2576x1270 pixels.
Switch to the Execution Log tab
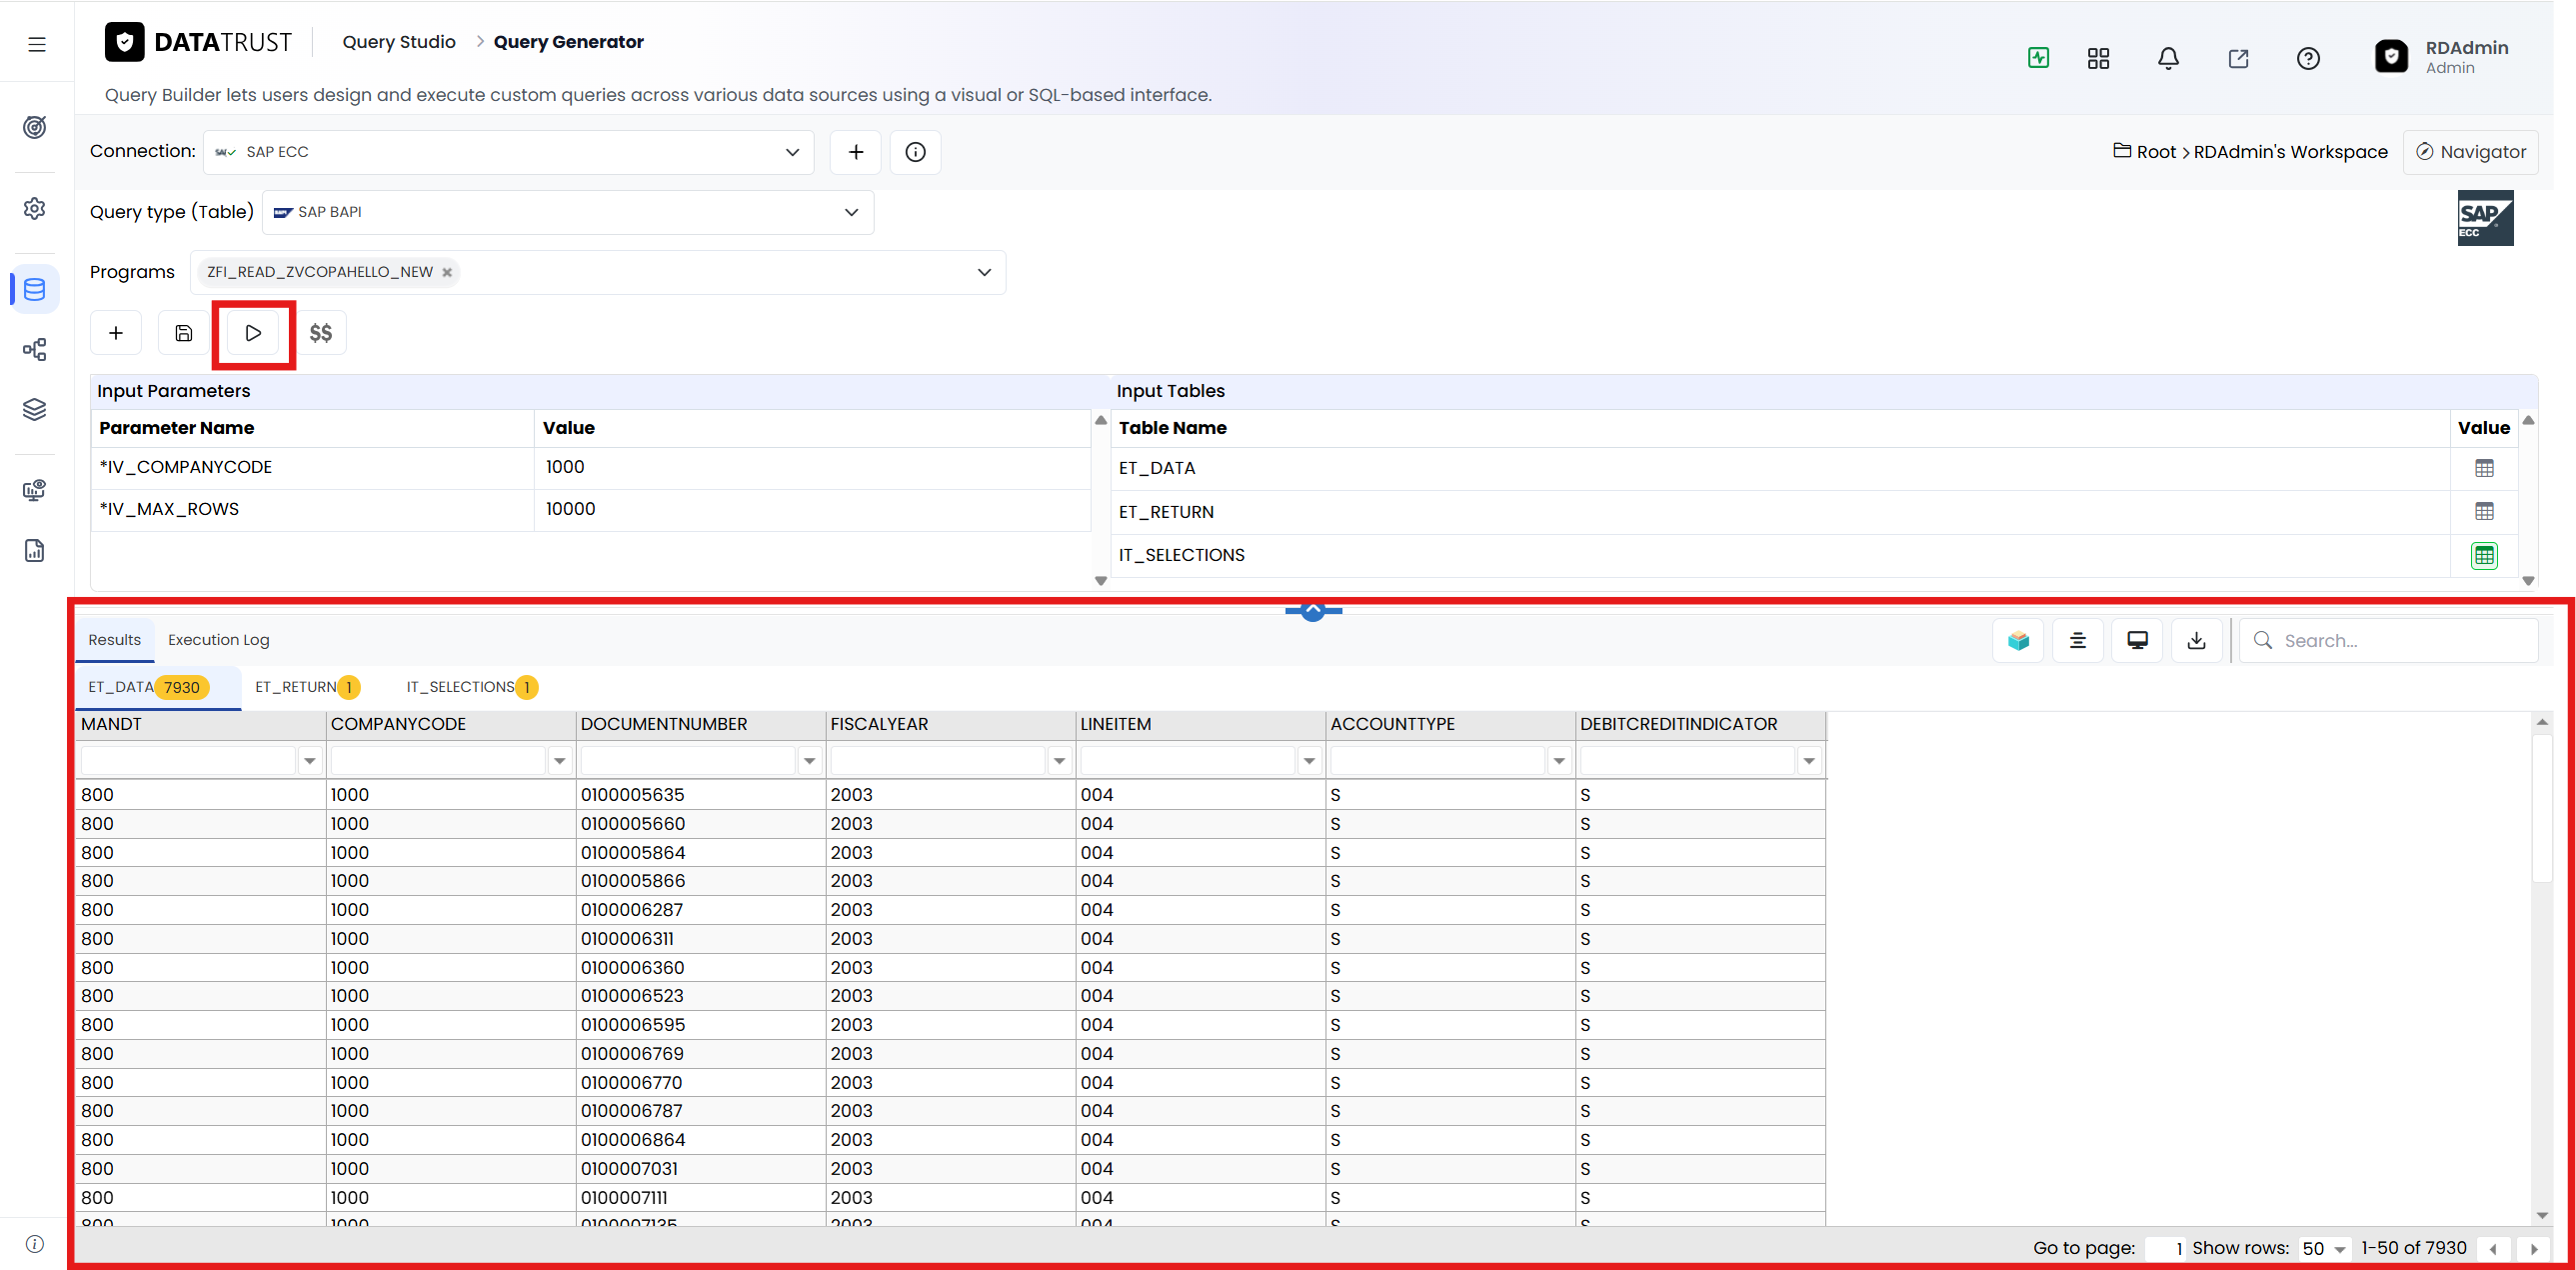tap(219, 640)
